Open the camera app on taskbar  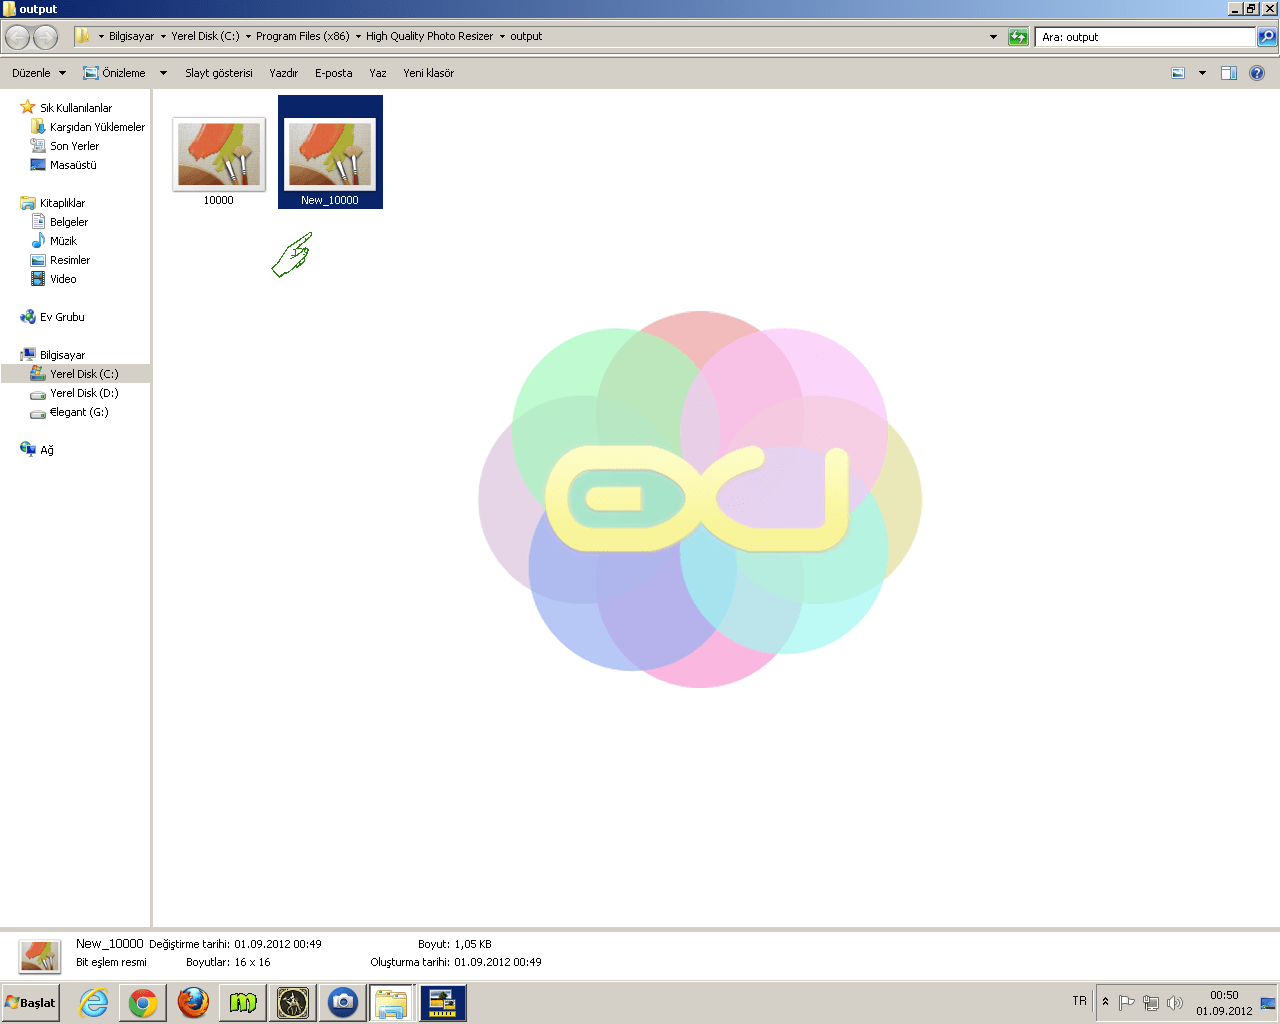343,1003
